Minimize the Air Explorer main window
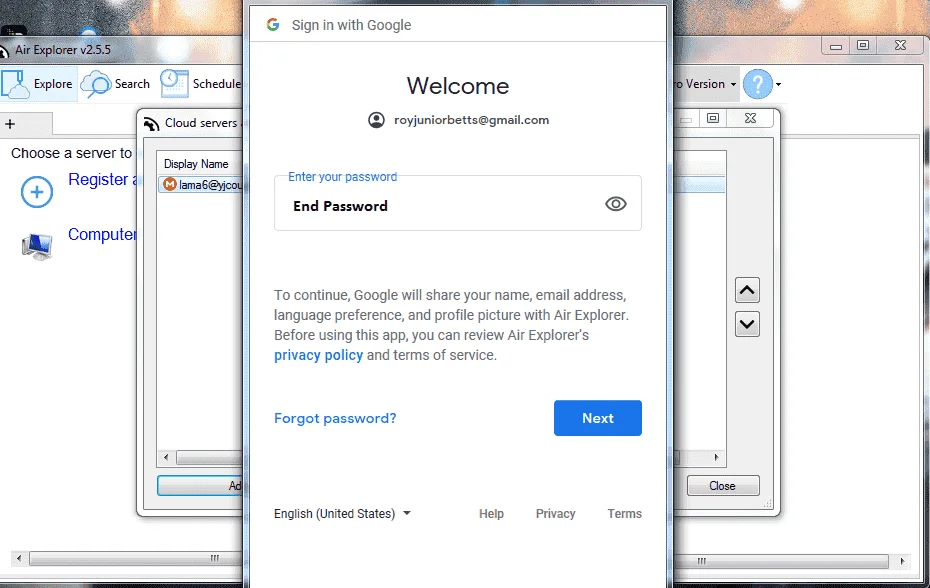This screenshot has width=930, height=588. click(836, 46)
